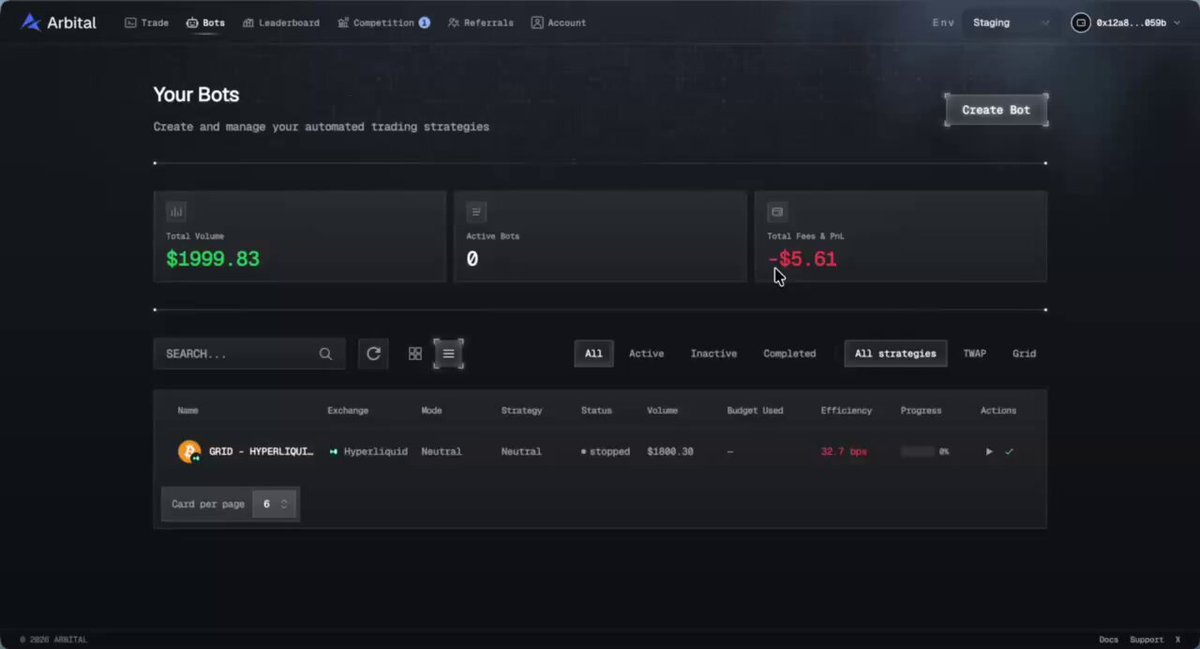Refresh the bots list
The width and height of the screenshot is (1200, 649).
pyautogui.click(x=373, y=353)
